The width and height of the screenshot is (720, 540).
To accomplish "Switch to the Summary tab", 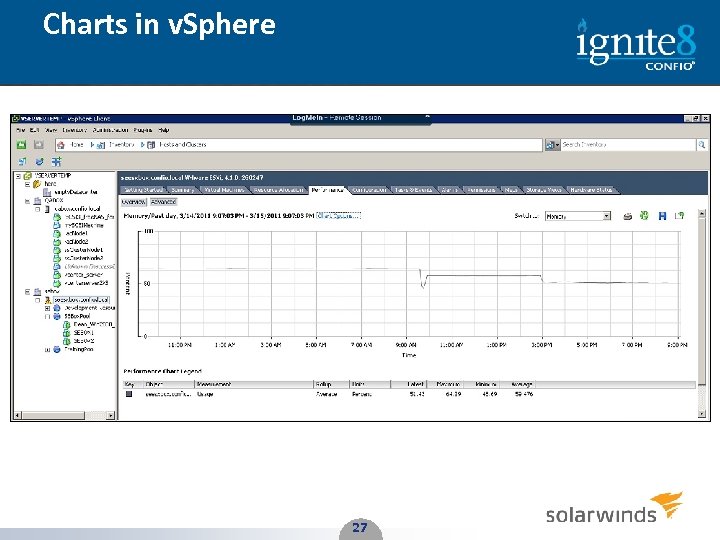I will (183, 190).
